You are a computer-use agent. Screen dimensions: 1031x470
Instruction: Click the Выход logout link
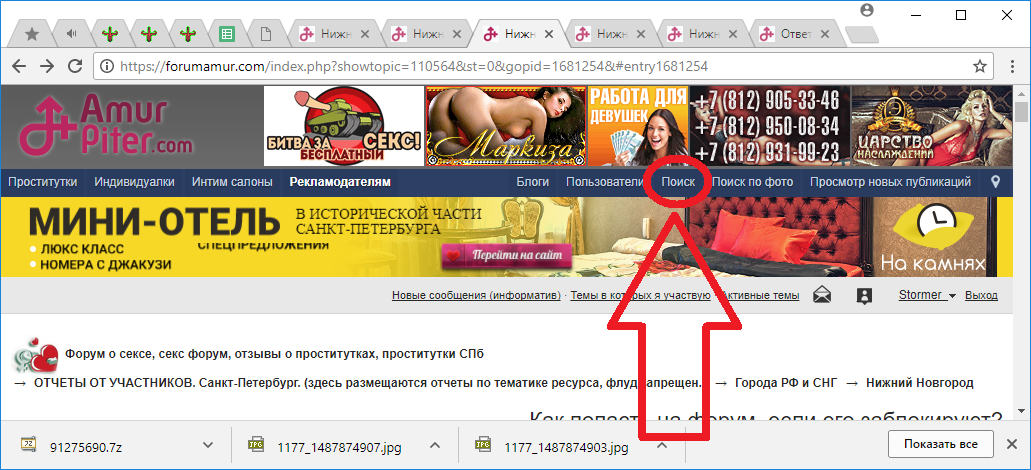point(981,295)
